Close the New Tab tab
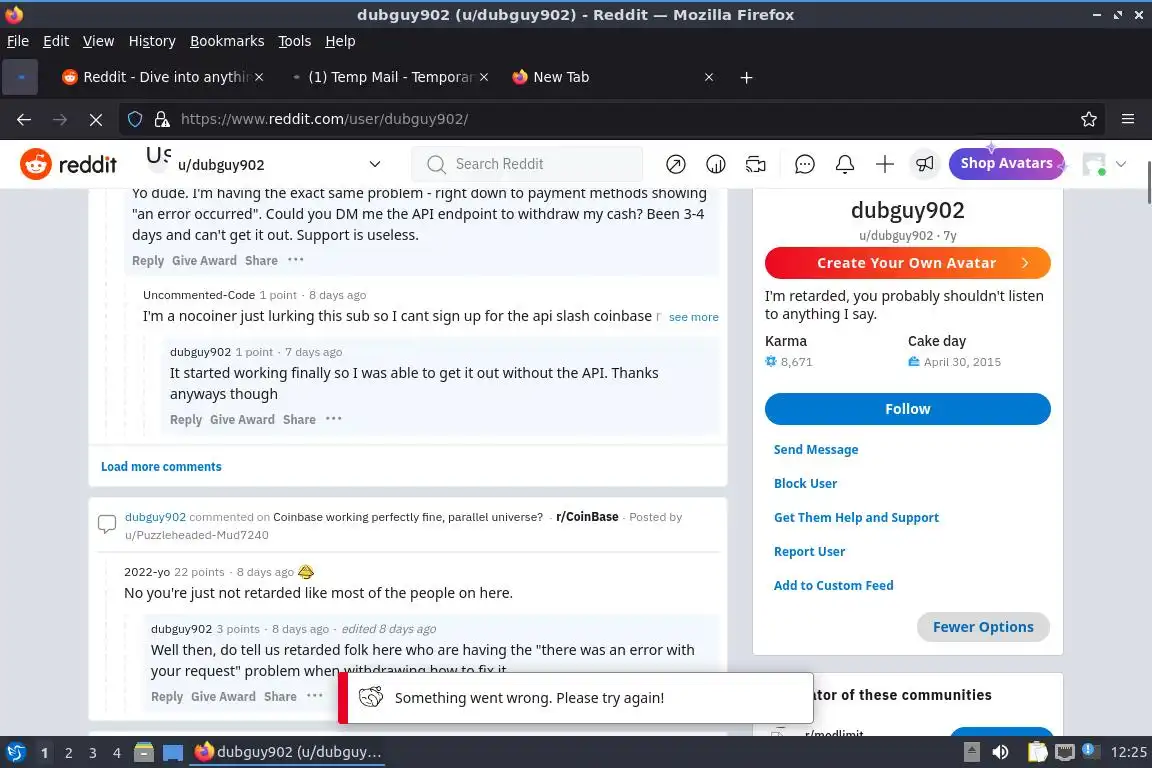This screenshot has width=1152, height=768. tap(708, 77)
